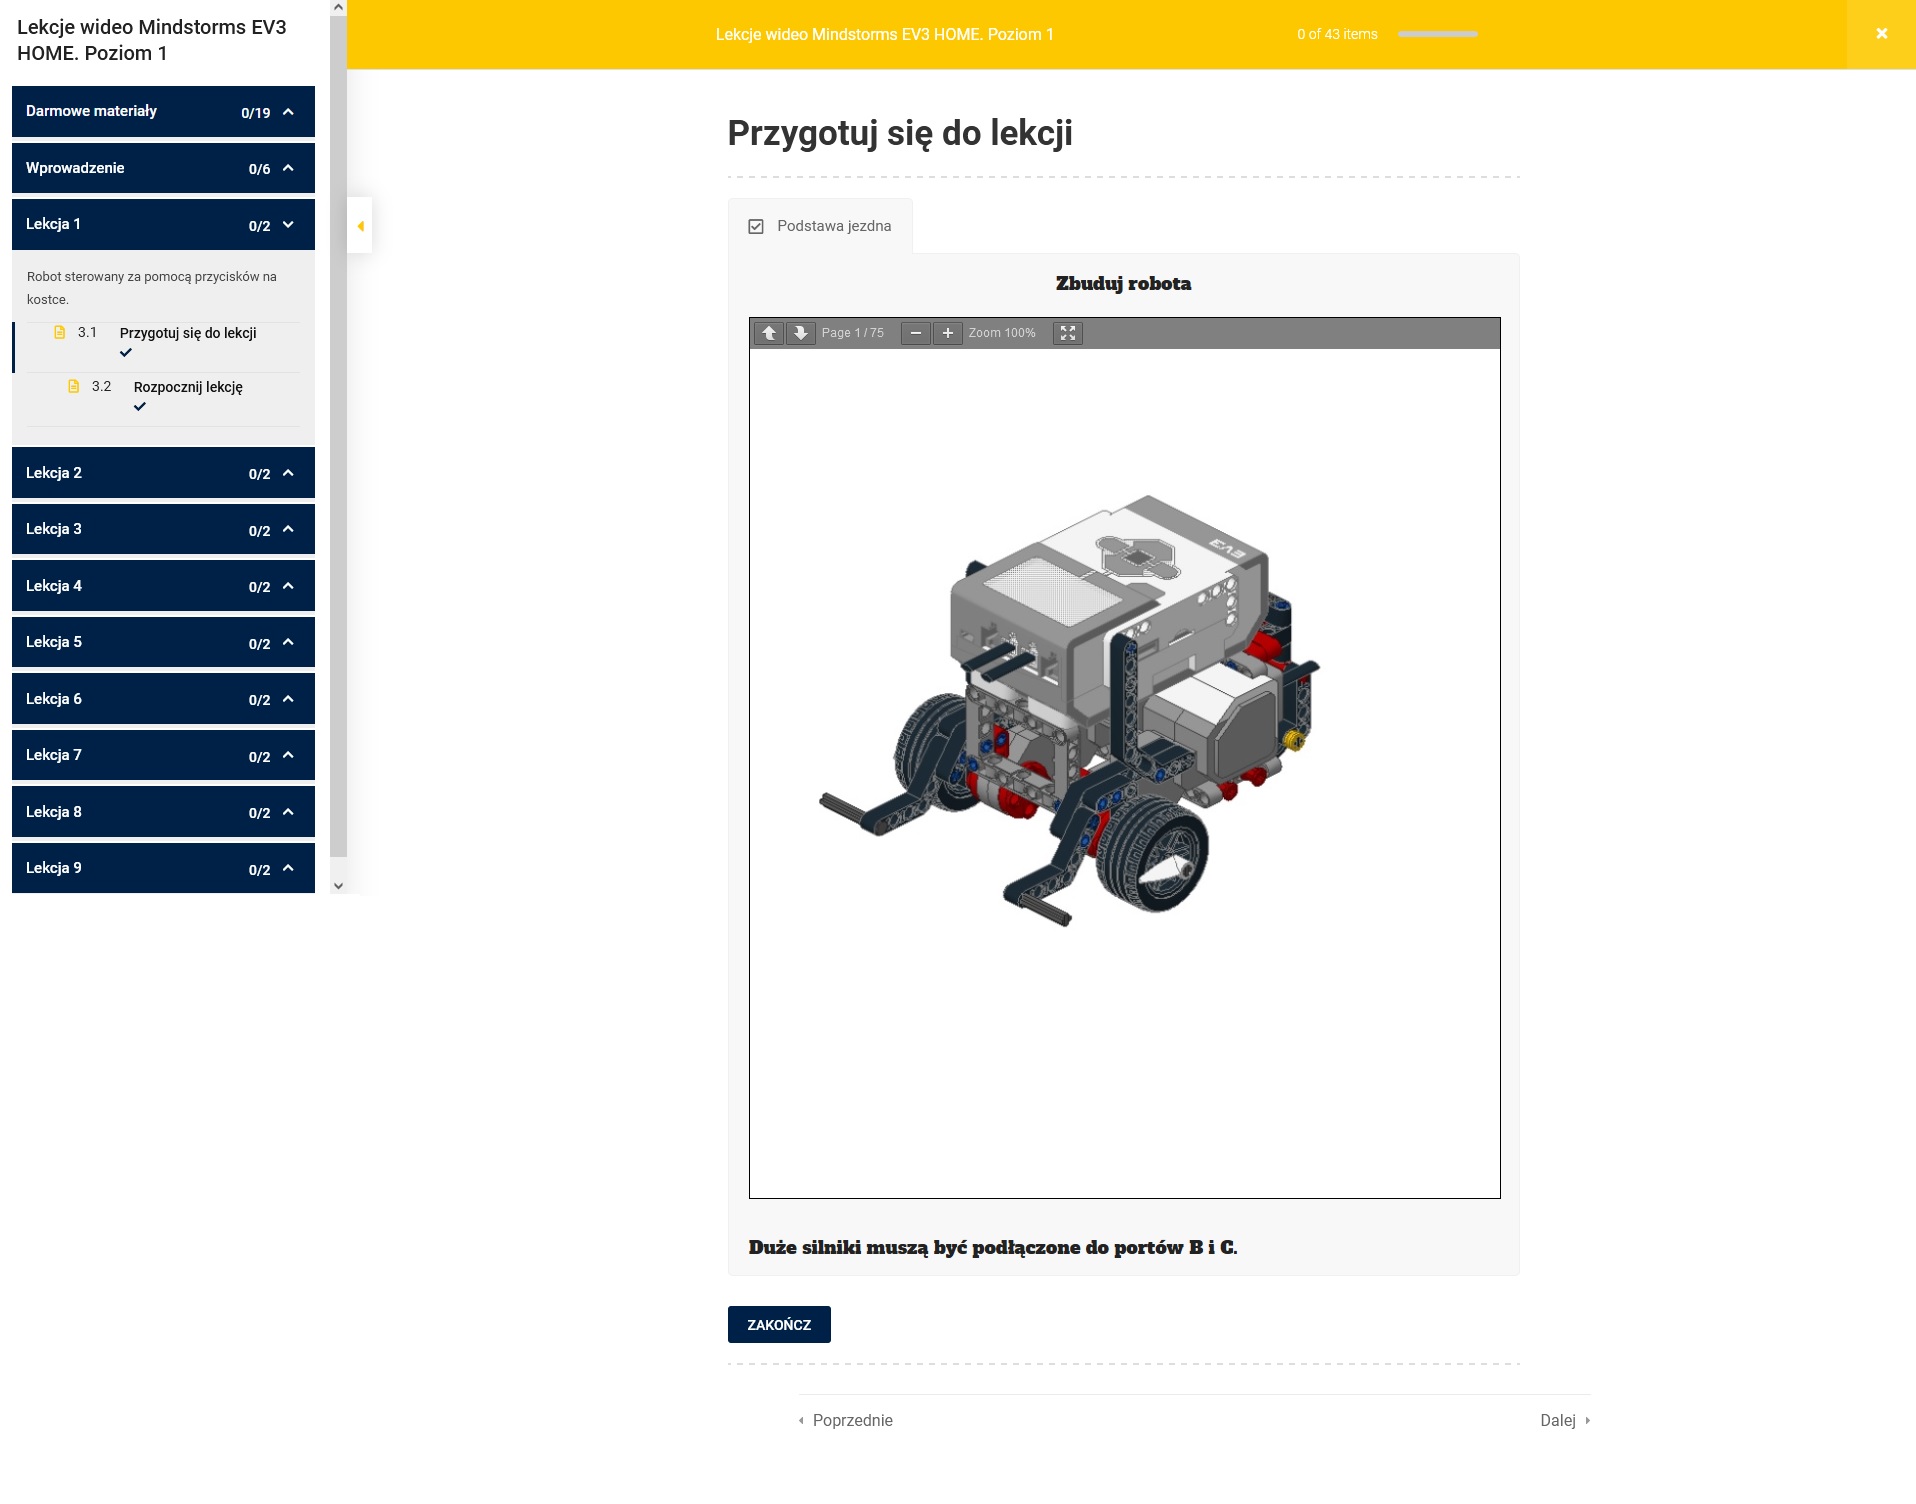
Task: Expand the Lekcja 8 section
Action: pyautogui.click(x=163, y=812)
